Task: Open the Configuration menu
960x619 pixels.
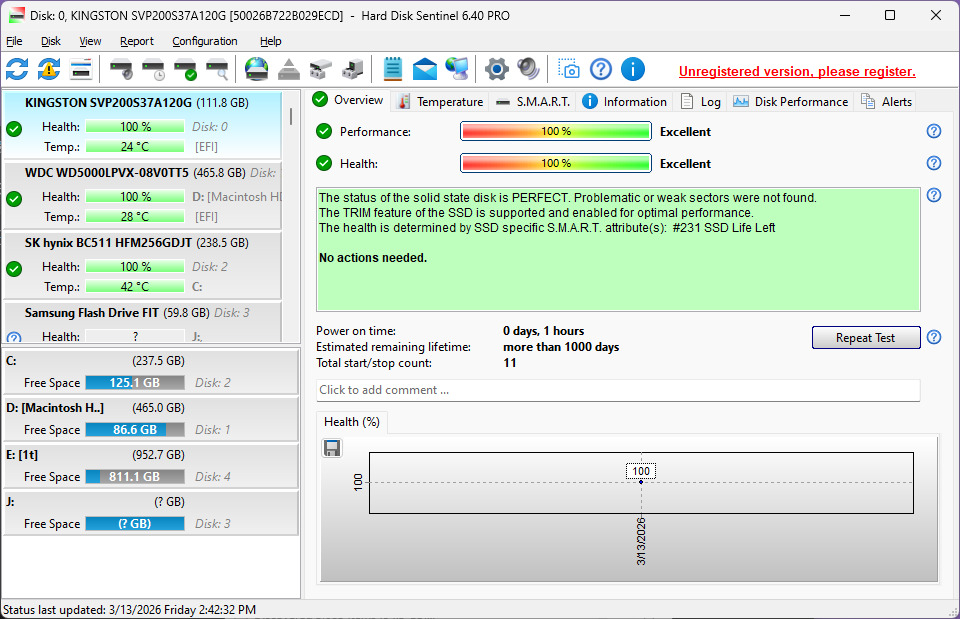Action: point(204,41)
